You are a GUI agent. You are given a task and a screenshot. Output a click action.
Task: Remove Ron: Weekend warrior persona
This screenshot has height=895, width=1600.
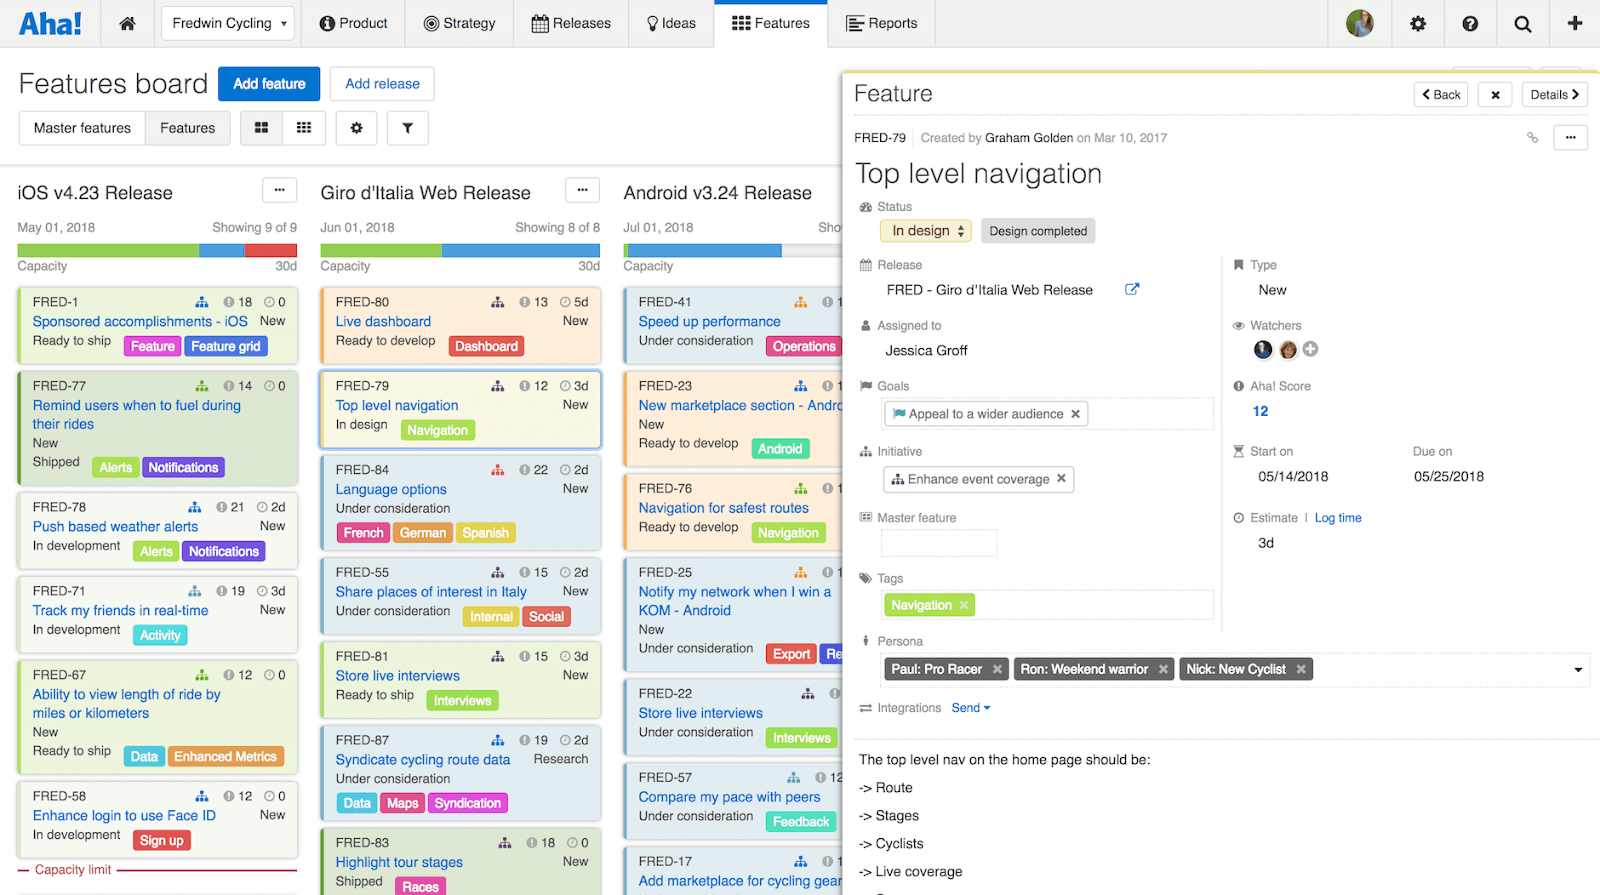pyautogui.click(x=1163, y=669)
